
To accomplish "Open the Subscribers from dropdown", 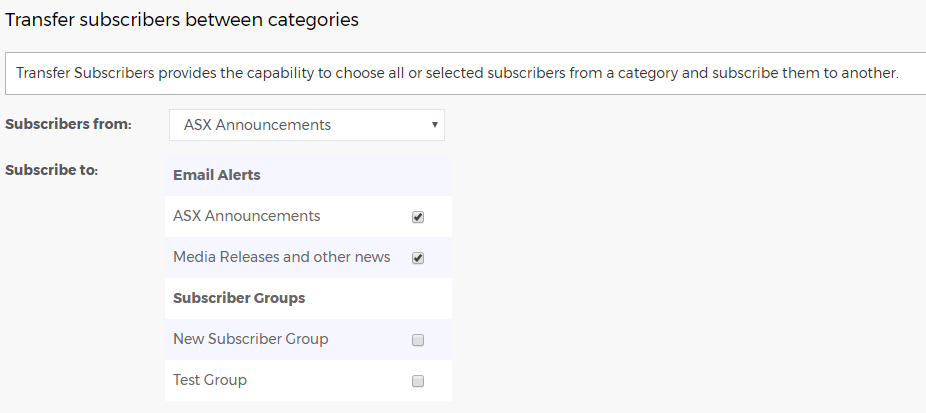I will pos(307,125).
